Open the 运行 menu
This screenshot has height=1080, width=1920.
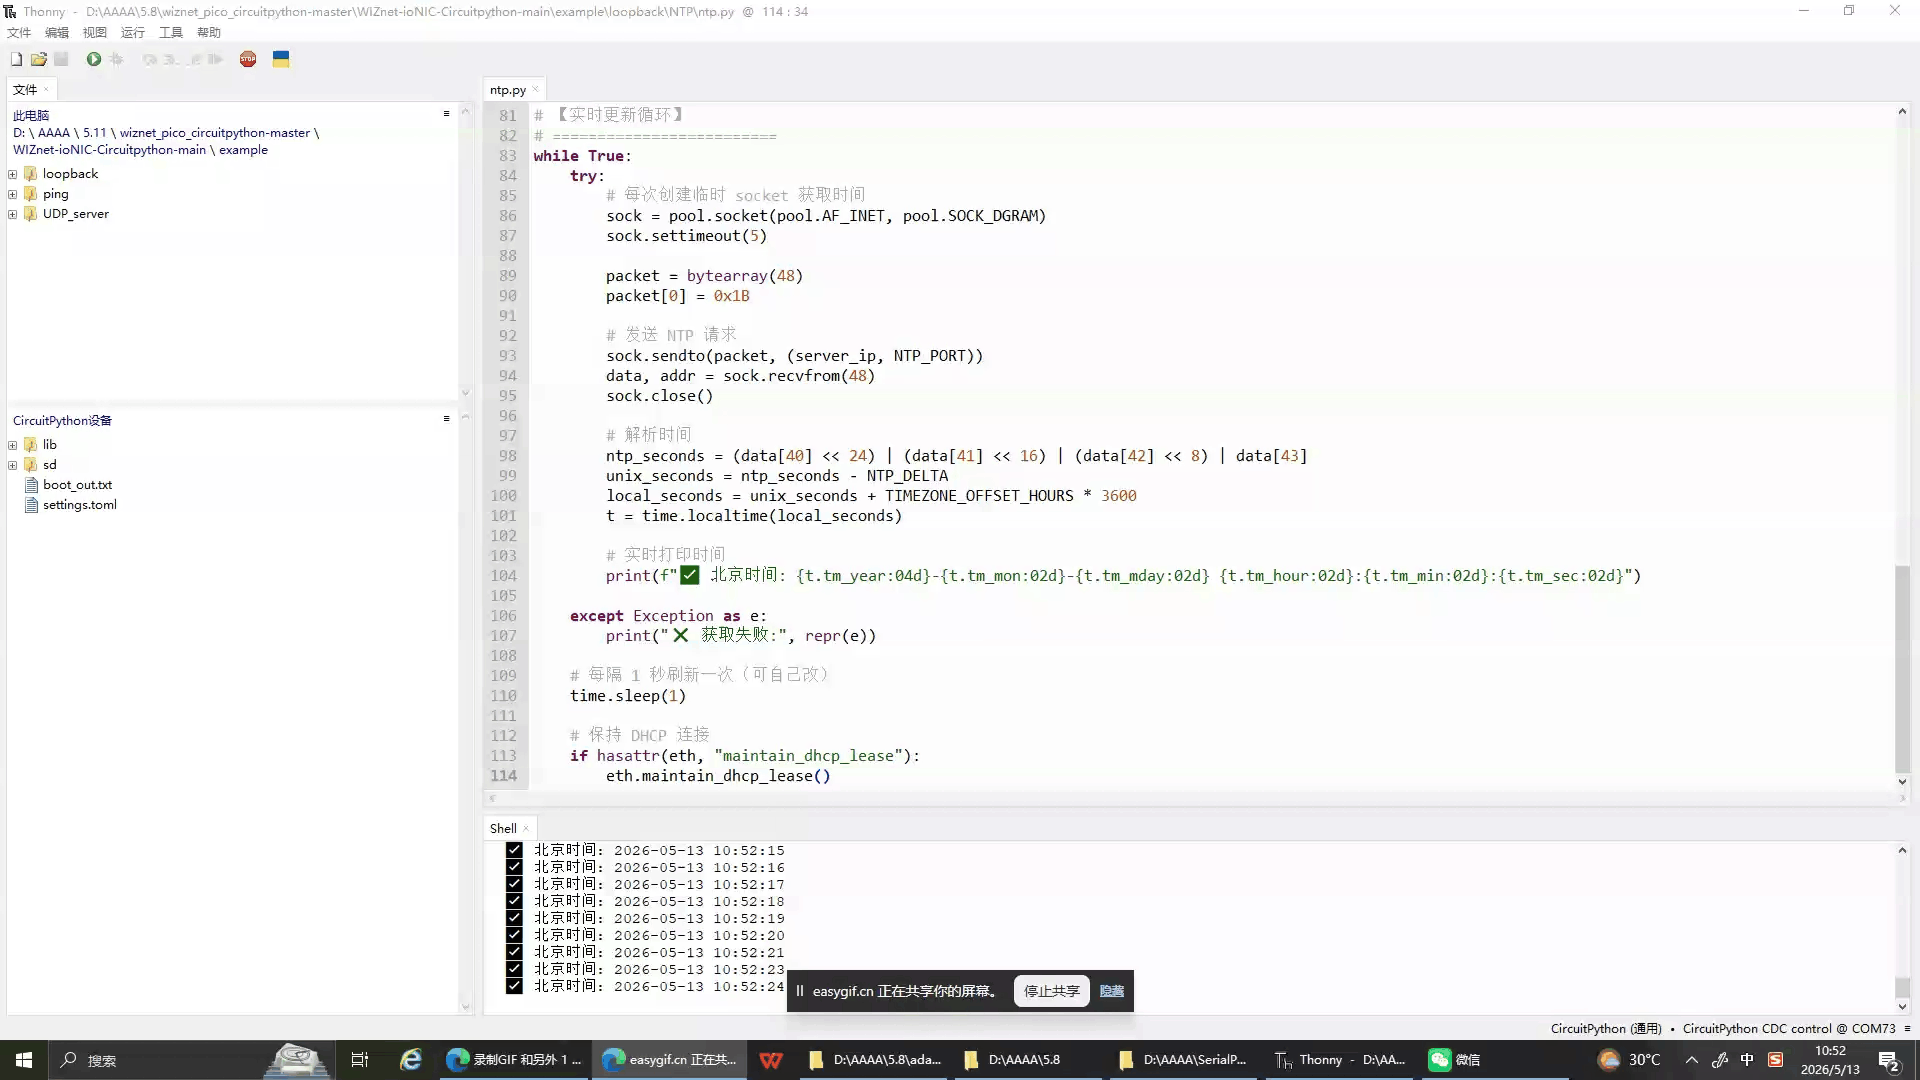(x=133, y=32)
